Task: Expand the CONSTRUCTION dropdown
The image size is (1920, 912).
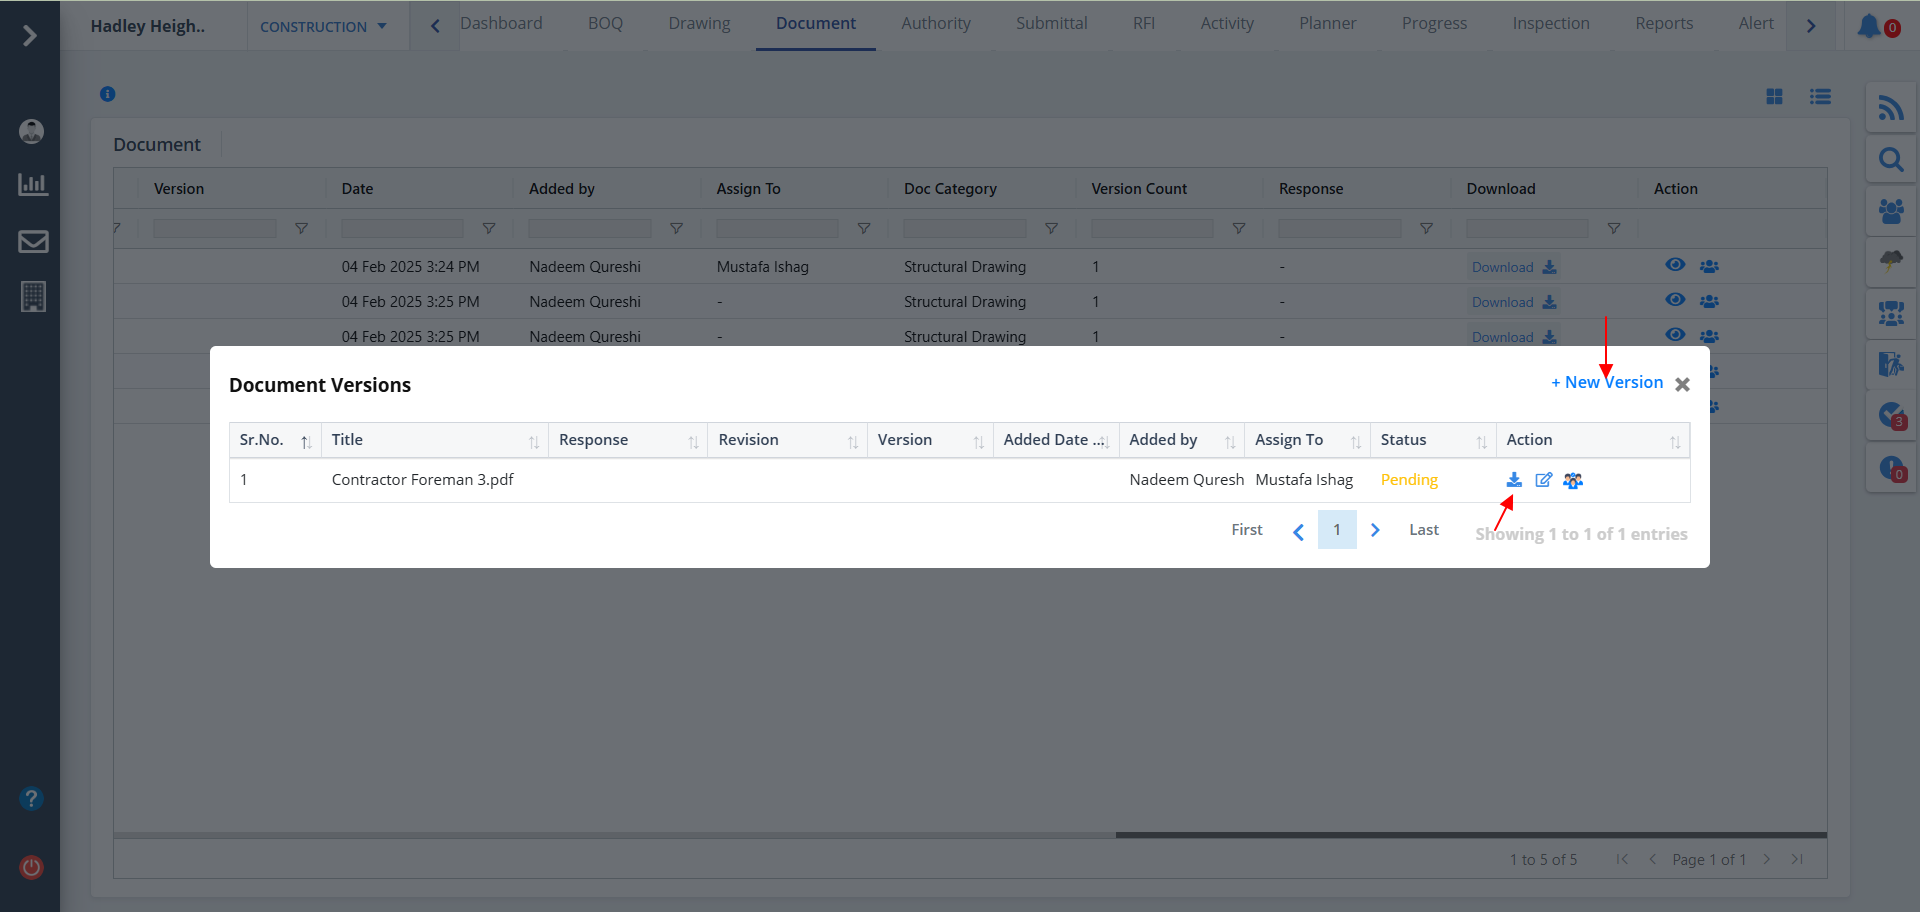Action: click(x=323, y=27)
